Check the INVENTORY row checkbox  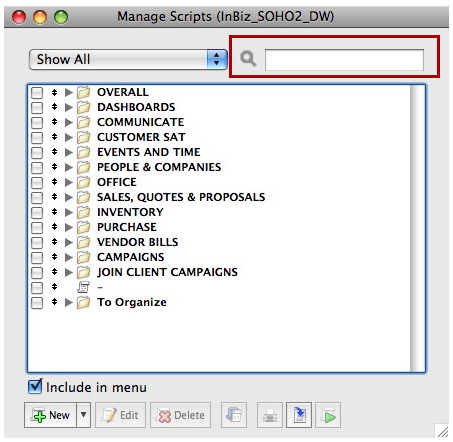37,213
